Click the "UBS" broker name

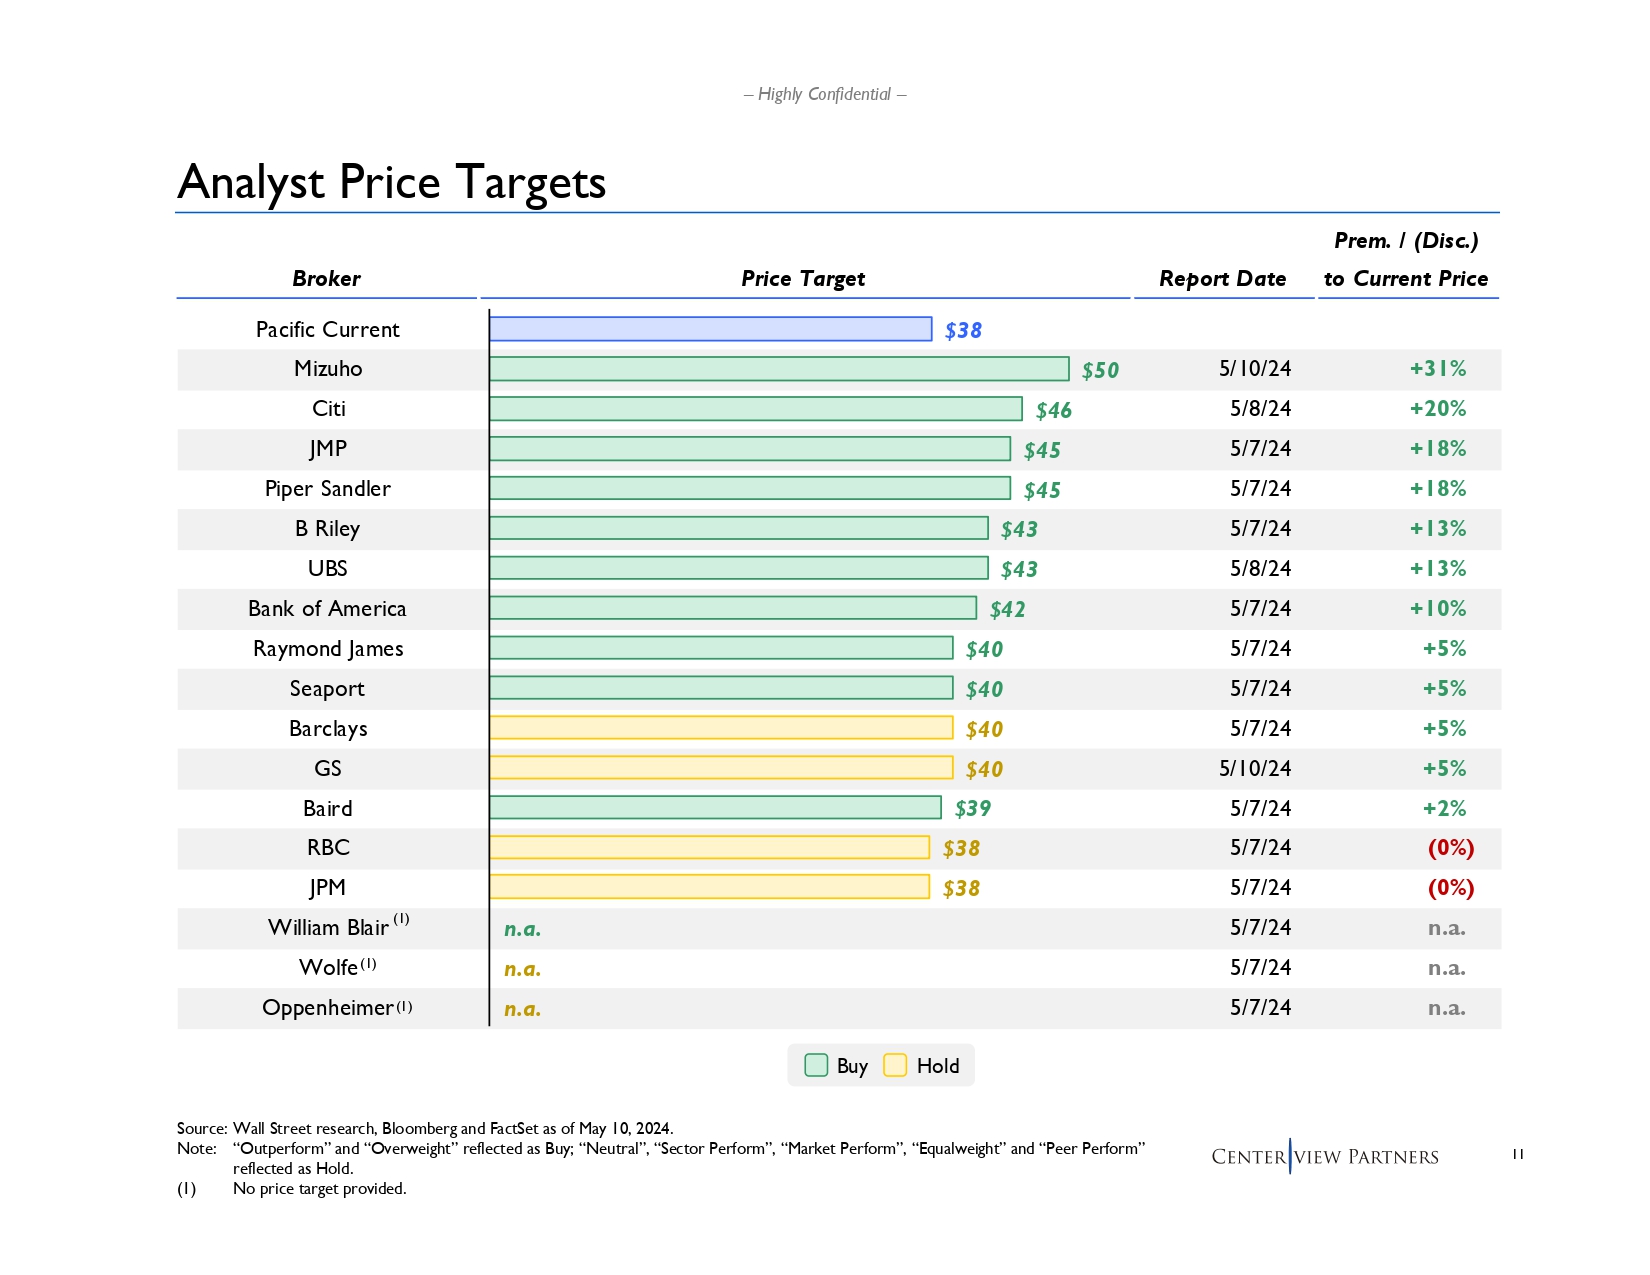point(328,569)
